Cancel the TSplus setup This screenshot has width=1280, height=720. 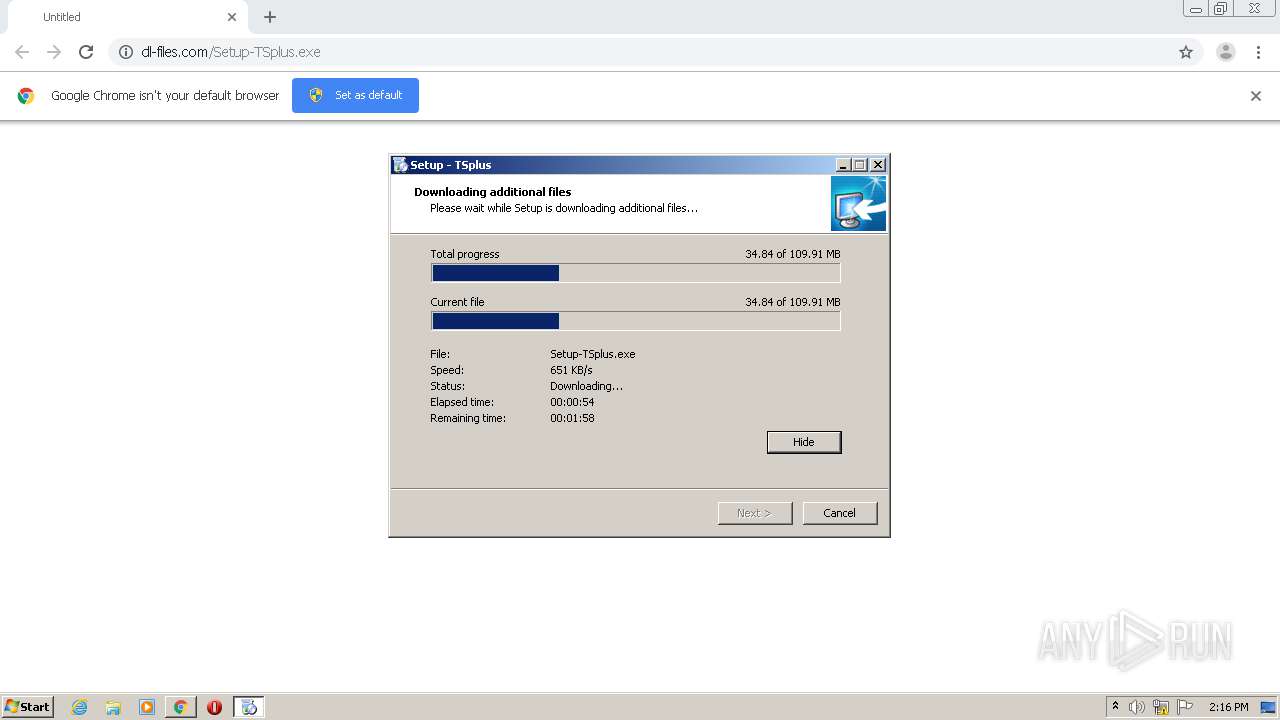point(840,513)
